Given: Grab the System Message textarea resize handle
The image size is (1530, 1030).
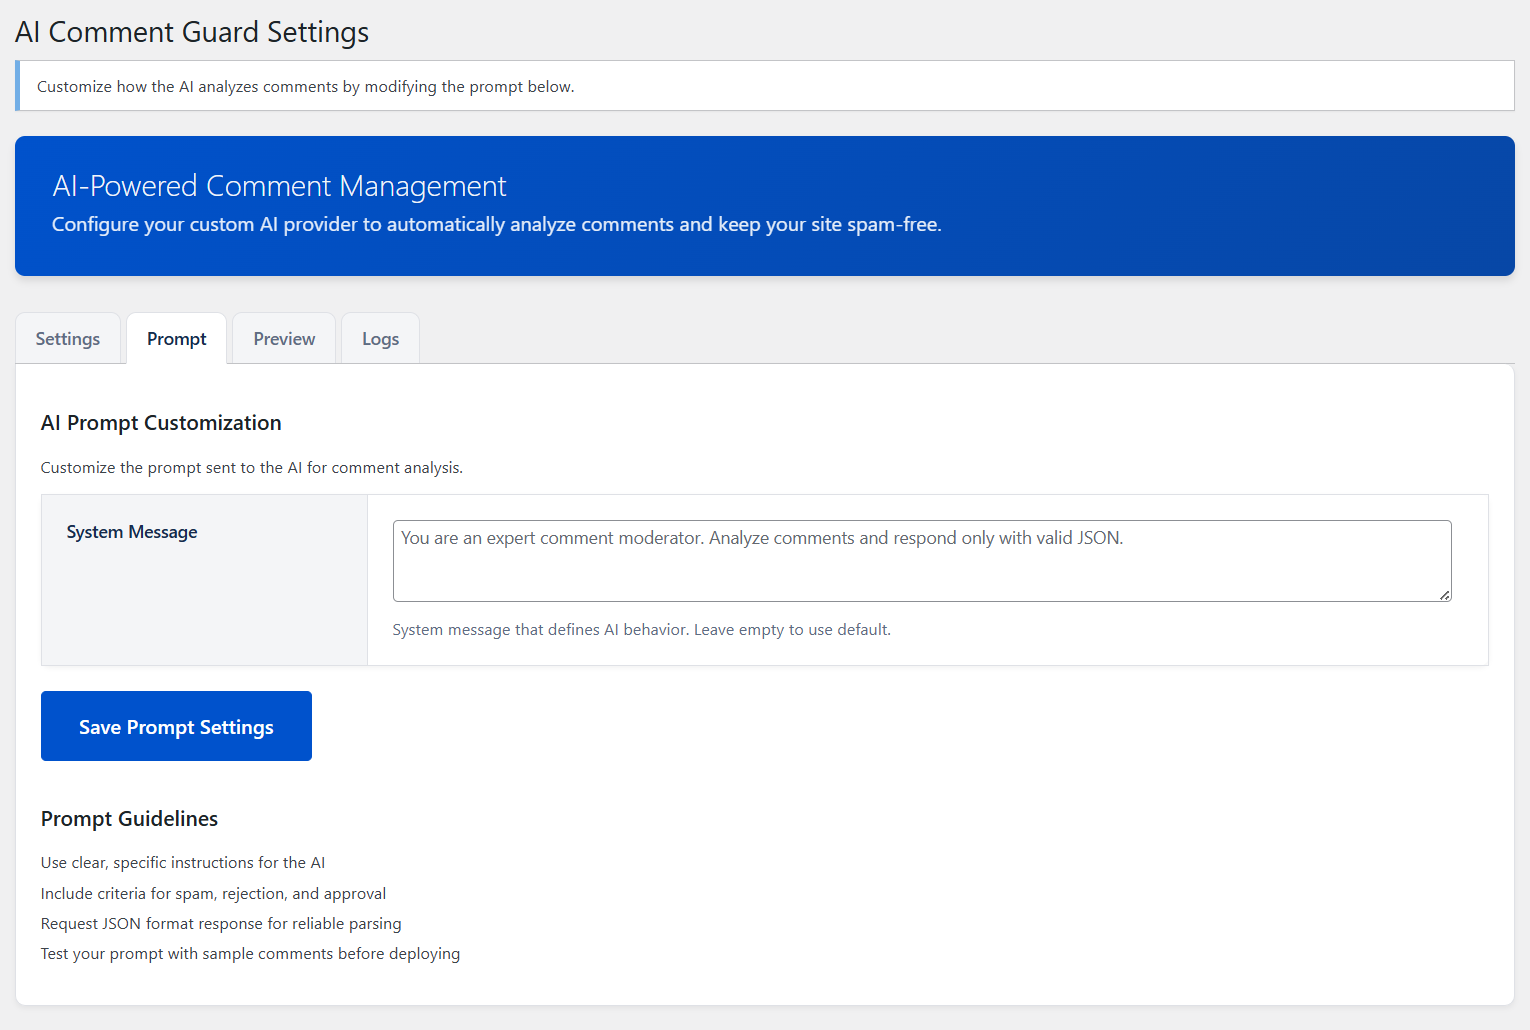Looking at the screenshot, I should pos(1445,595).
